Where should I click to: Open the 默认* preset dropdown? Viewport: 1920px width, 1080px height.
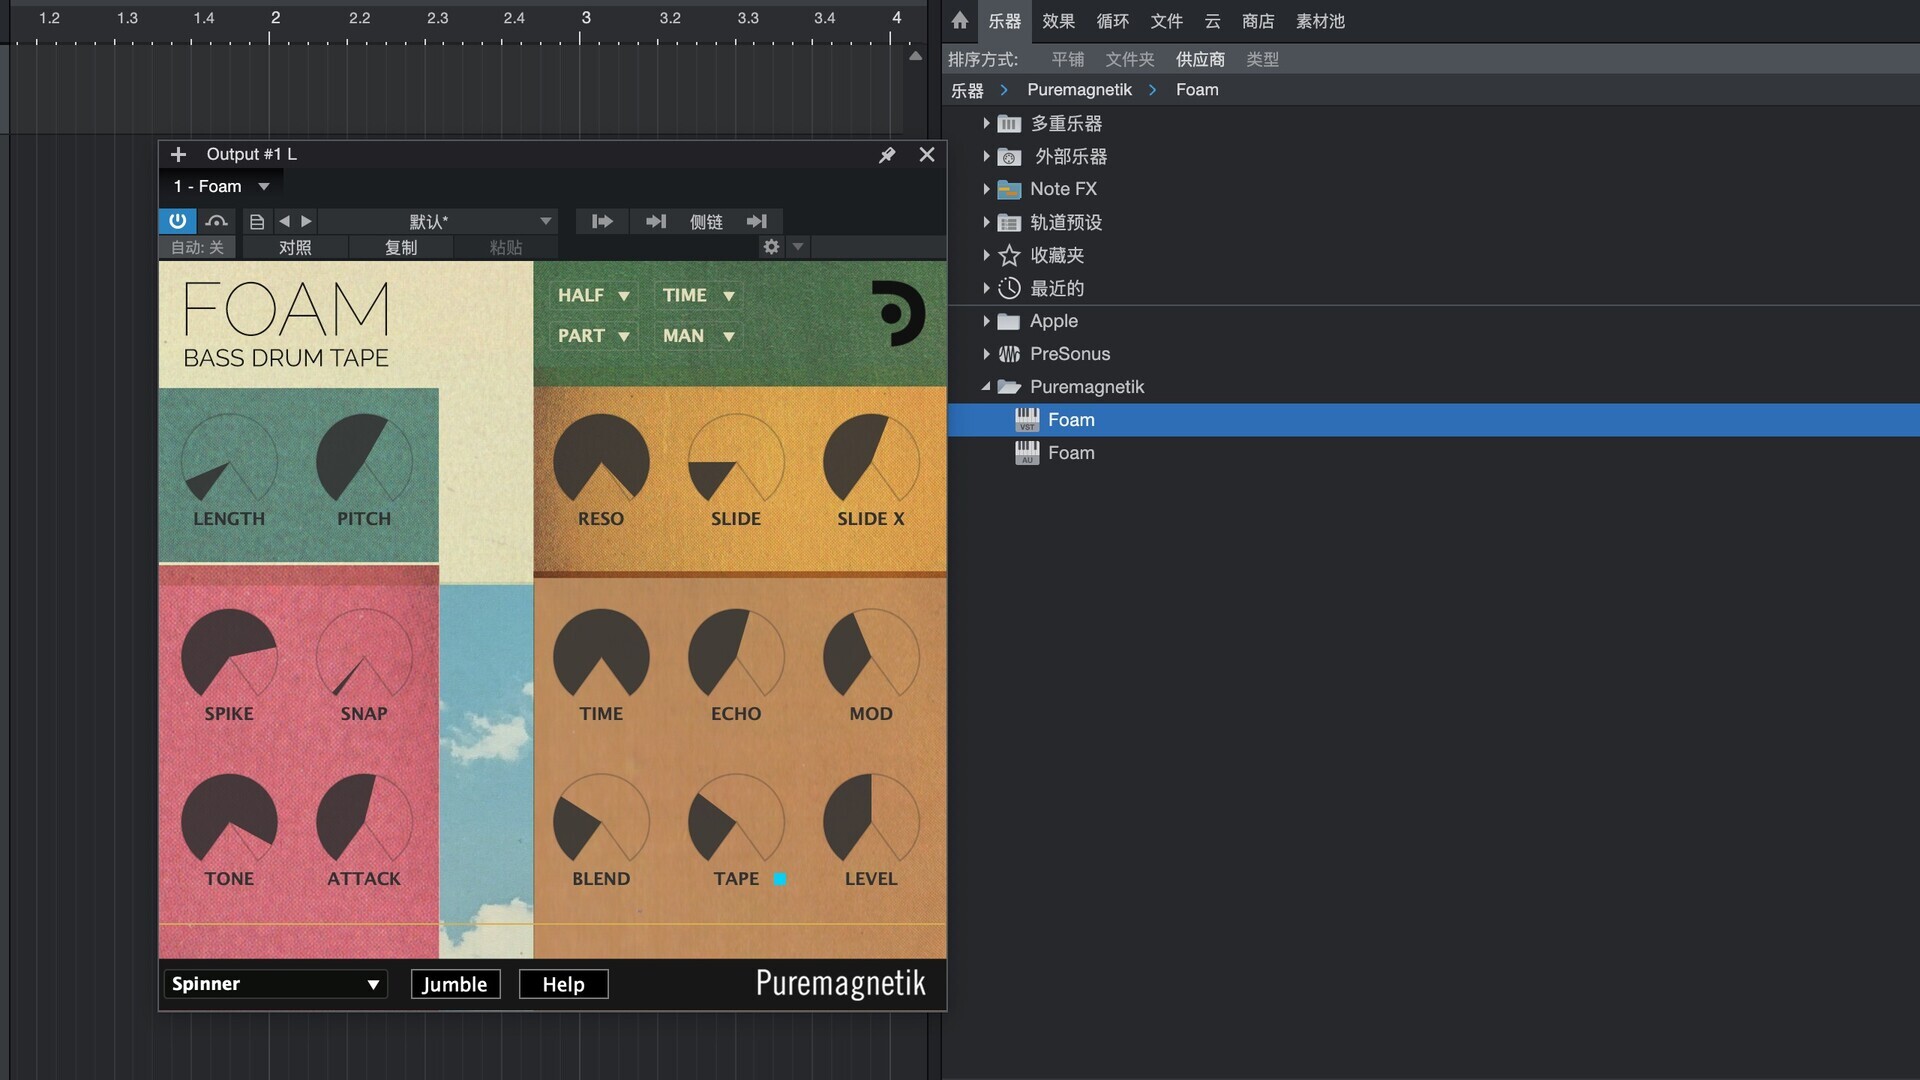click(438, 221)
